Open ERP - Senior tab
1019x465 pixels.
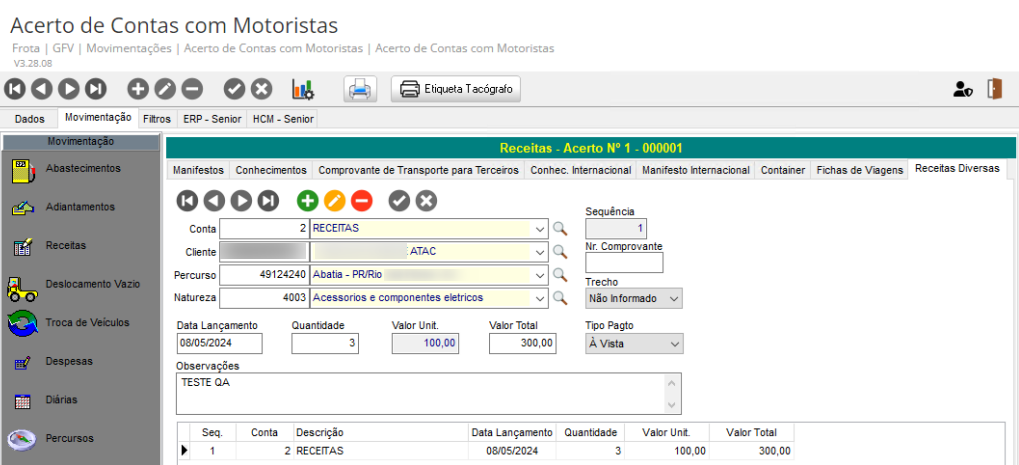tap(213, 119)
